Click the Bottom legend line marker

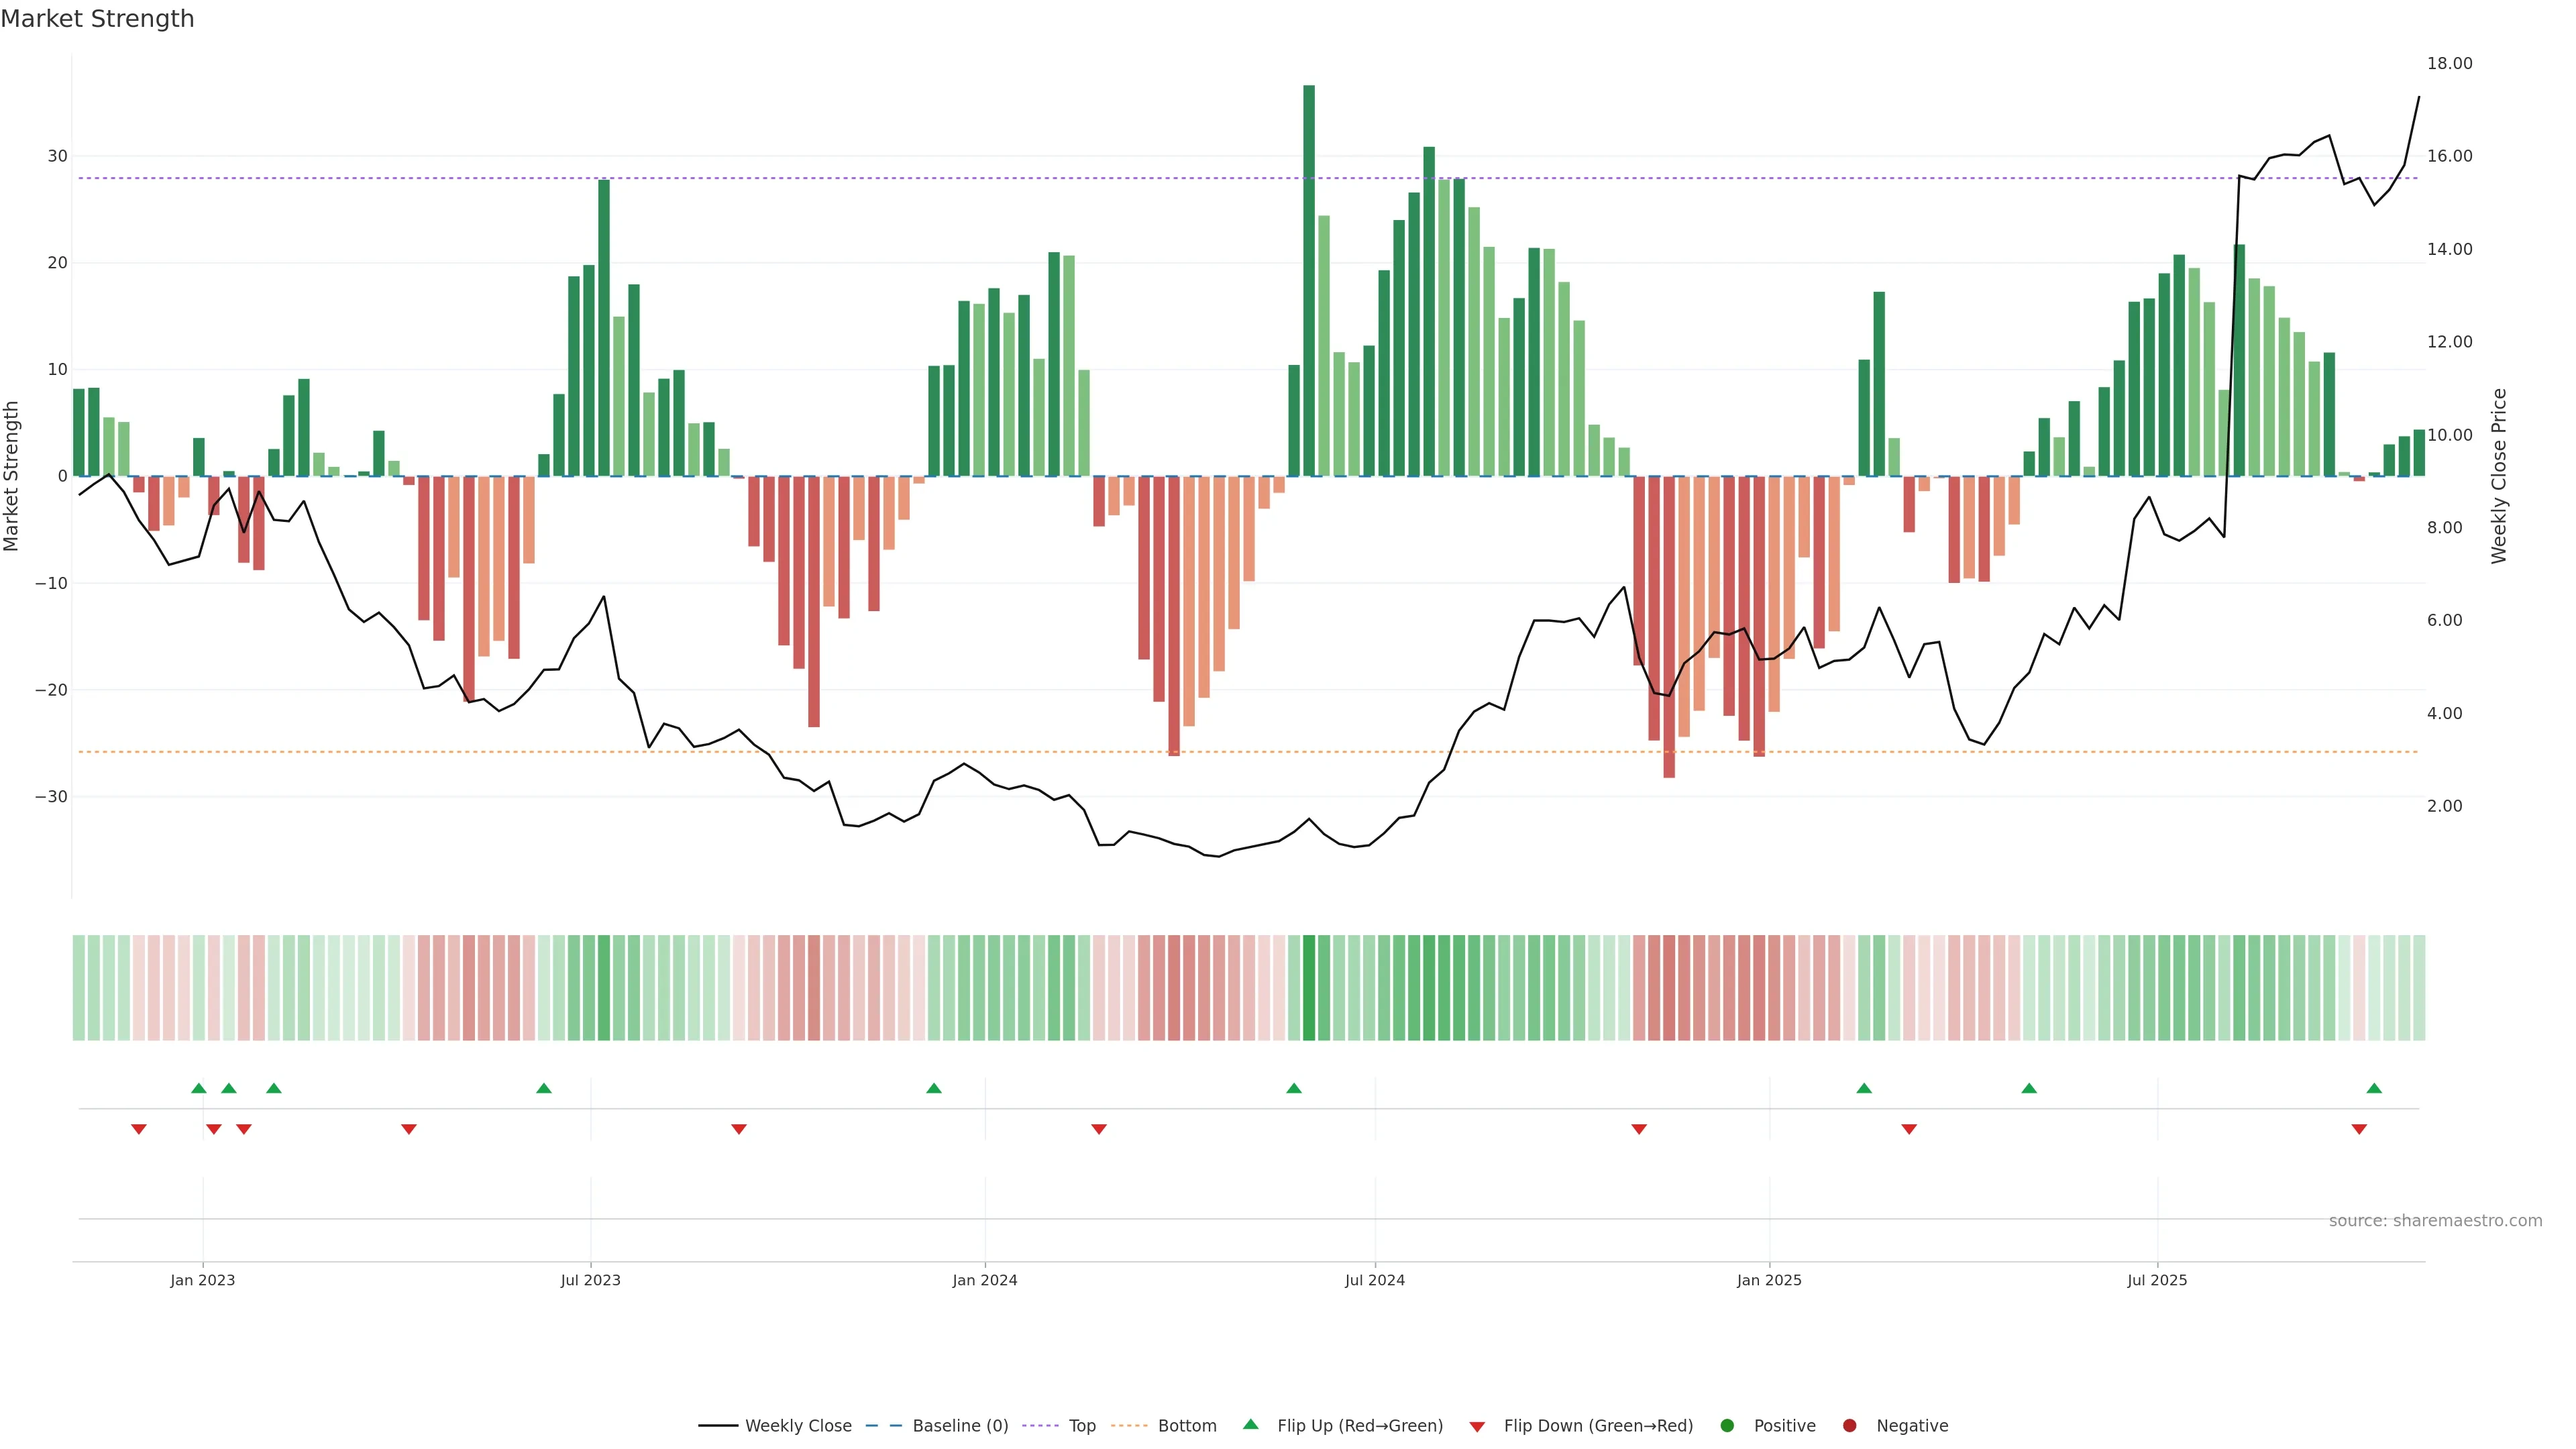[x=1129, y=1425]
